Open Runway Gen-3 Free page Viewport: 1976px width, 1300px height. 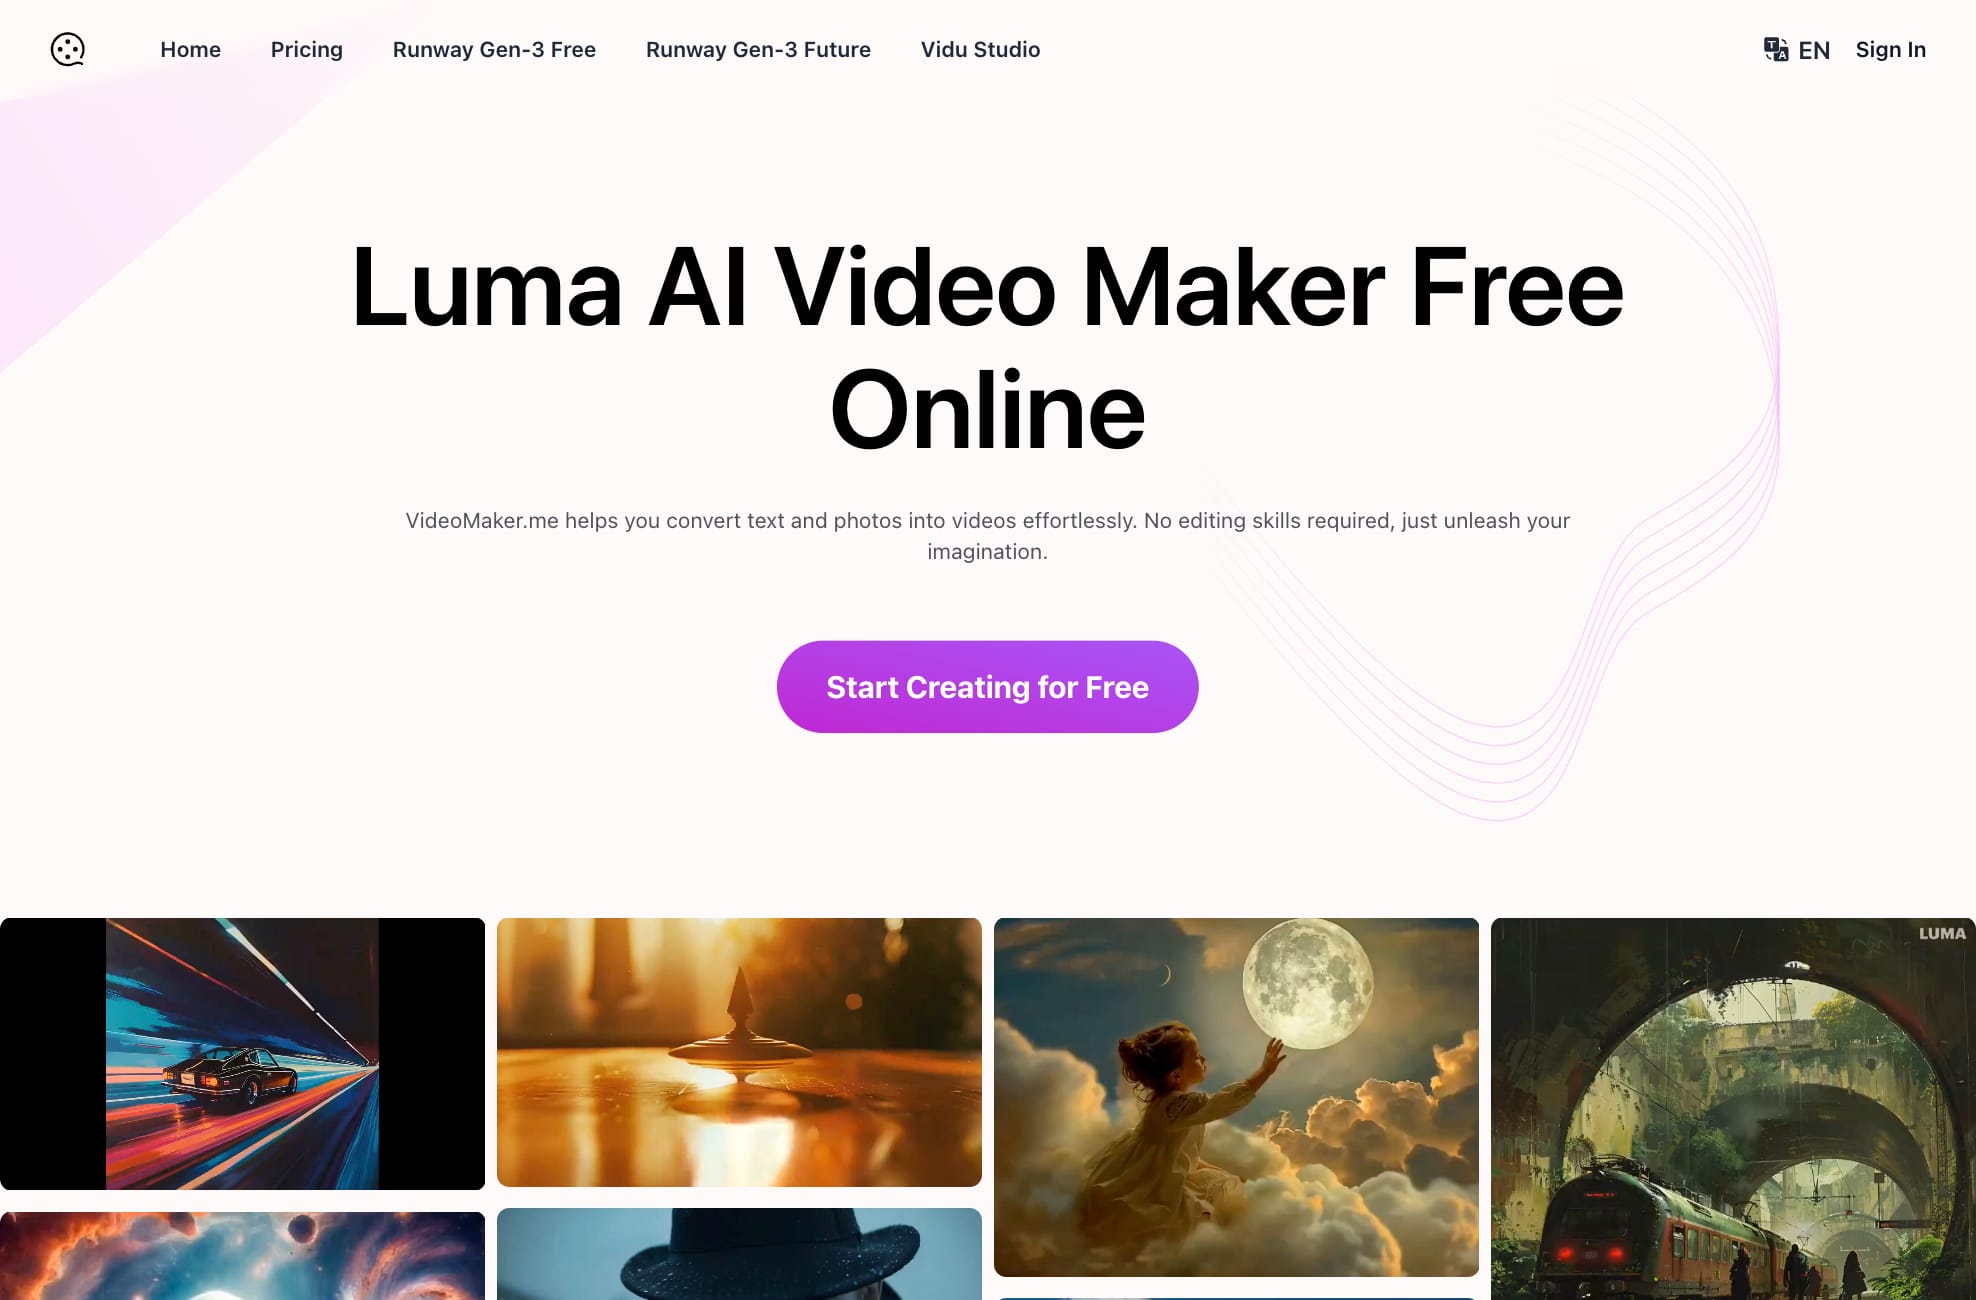[493, 49]
